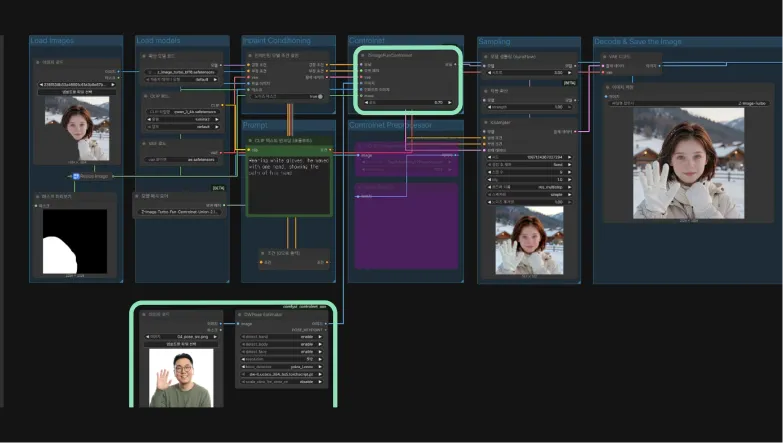Open the z_image_turbo safetensors model dropdown
The height and width of the screenshot is (443, 783).
click(182, 72)
